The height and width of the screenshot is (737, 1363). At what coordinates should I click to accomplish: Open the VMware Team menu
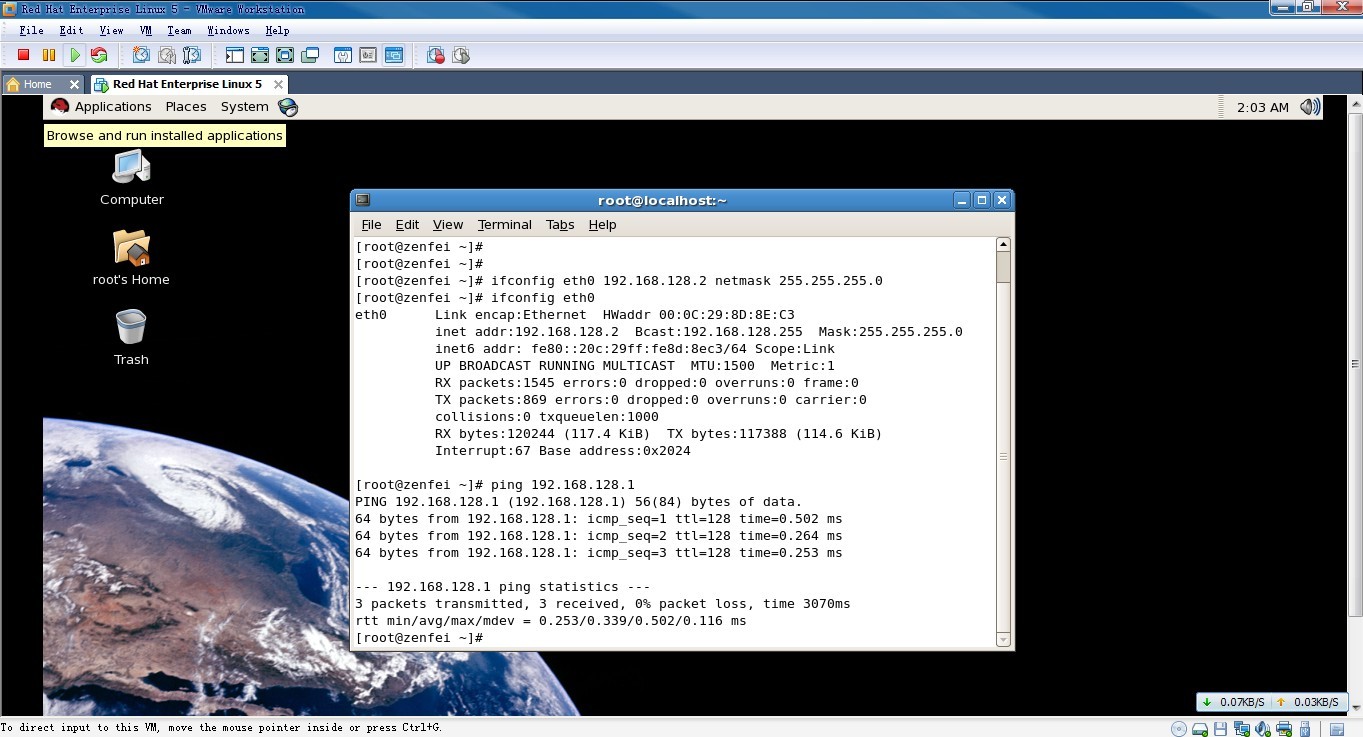coord(179,31)
